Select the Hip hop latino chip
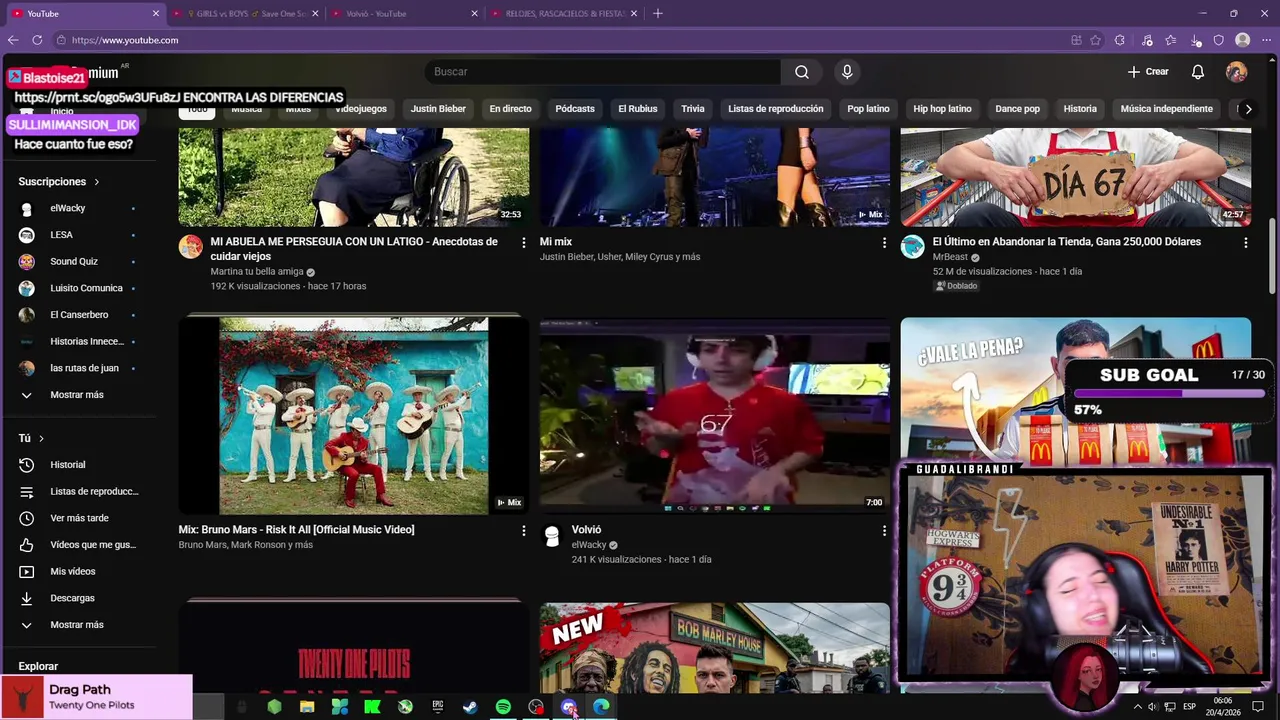Image resolution: width=1280 pixels, height=720 pixels. tap(942, 109)
